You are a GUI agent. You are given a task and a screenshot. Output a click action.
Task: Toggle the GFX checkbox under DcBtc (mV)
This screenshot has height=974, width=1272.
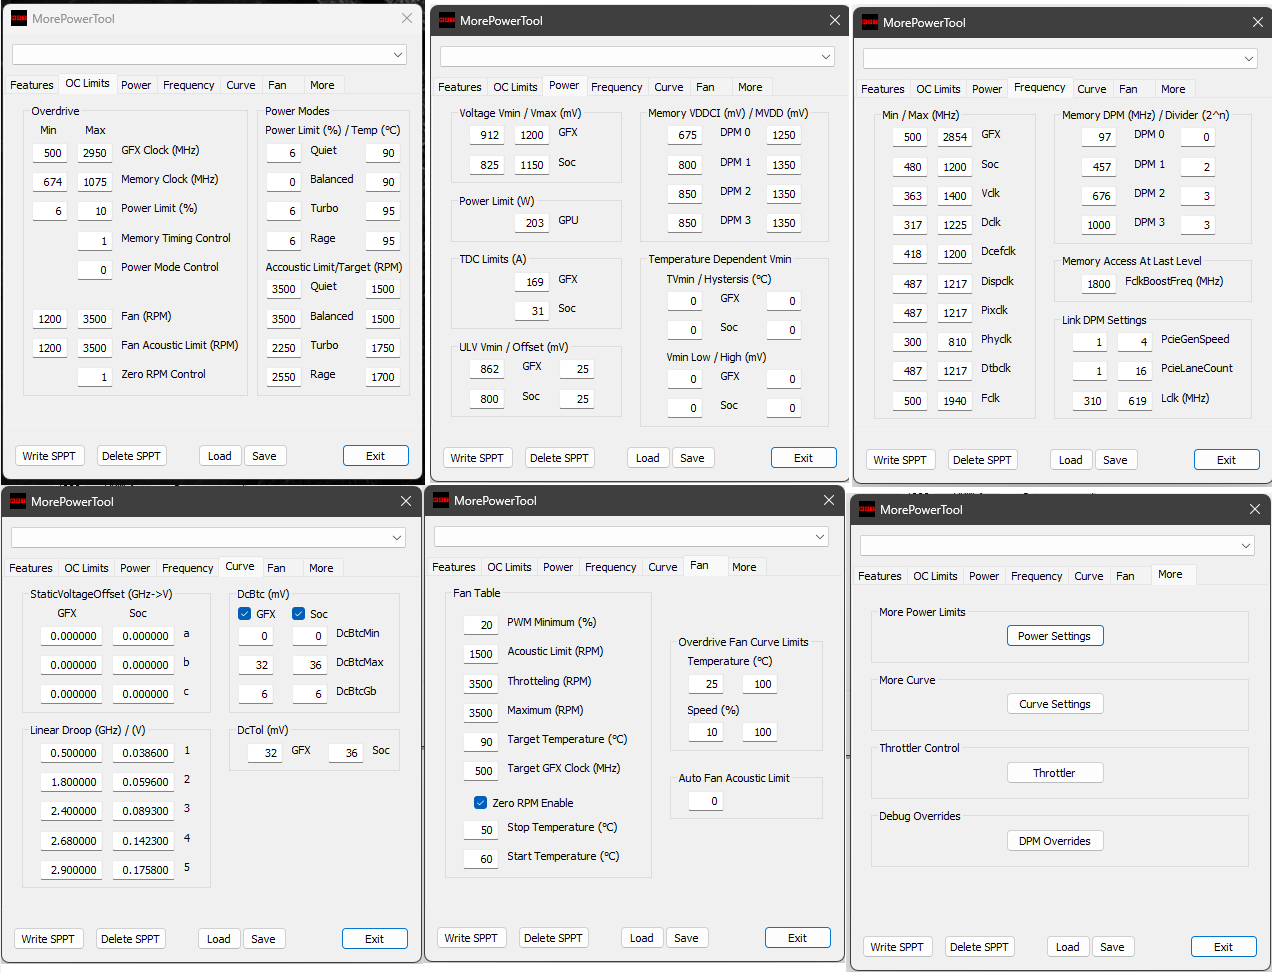pyautogui.click(x=245, y=614)
